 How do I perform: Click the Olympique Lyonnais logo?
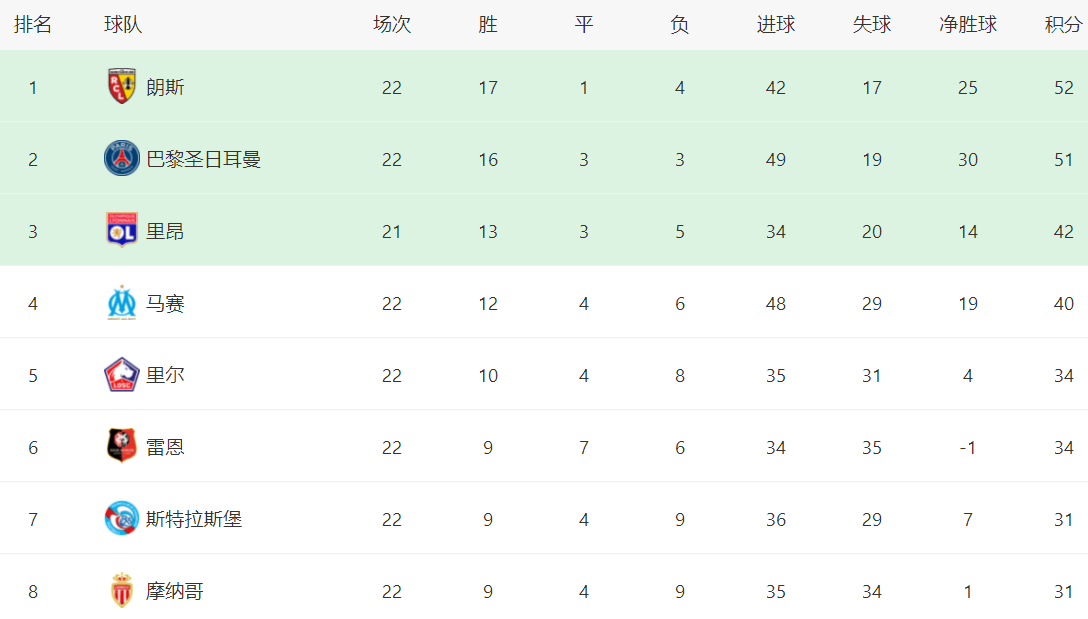pyautogui.click(x=122, y=231)
